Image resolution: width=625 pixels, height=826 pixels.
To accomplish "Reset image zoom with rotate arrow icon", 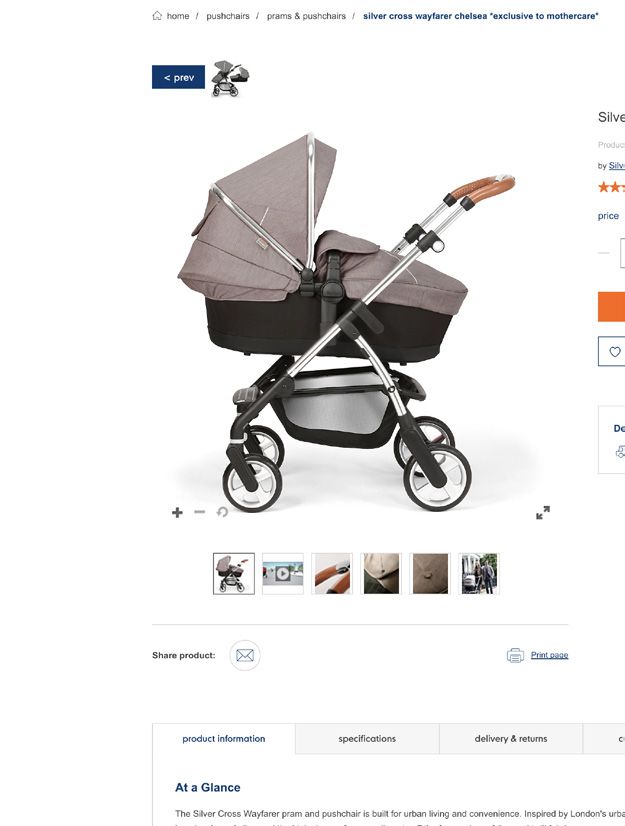I will pos(222,512).
